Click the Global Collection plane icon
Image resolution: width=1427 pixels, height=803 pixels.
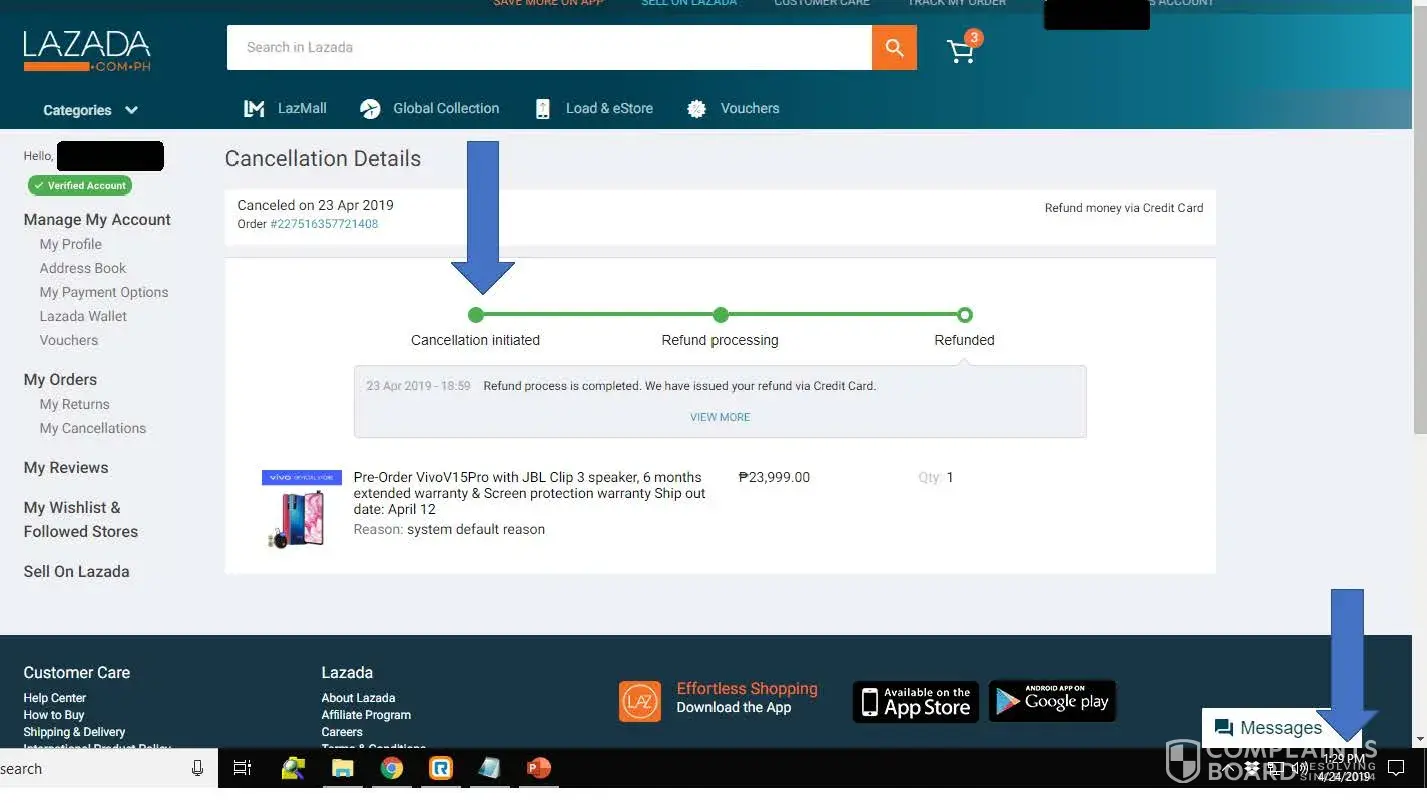[370, 109]
